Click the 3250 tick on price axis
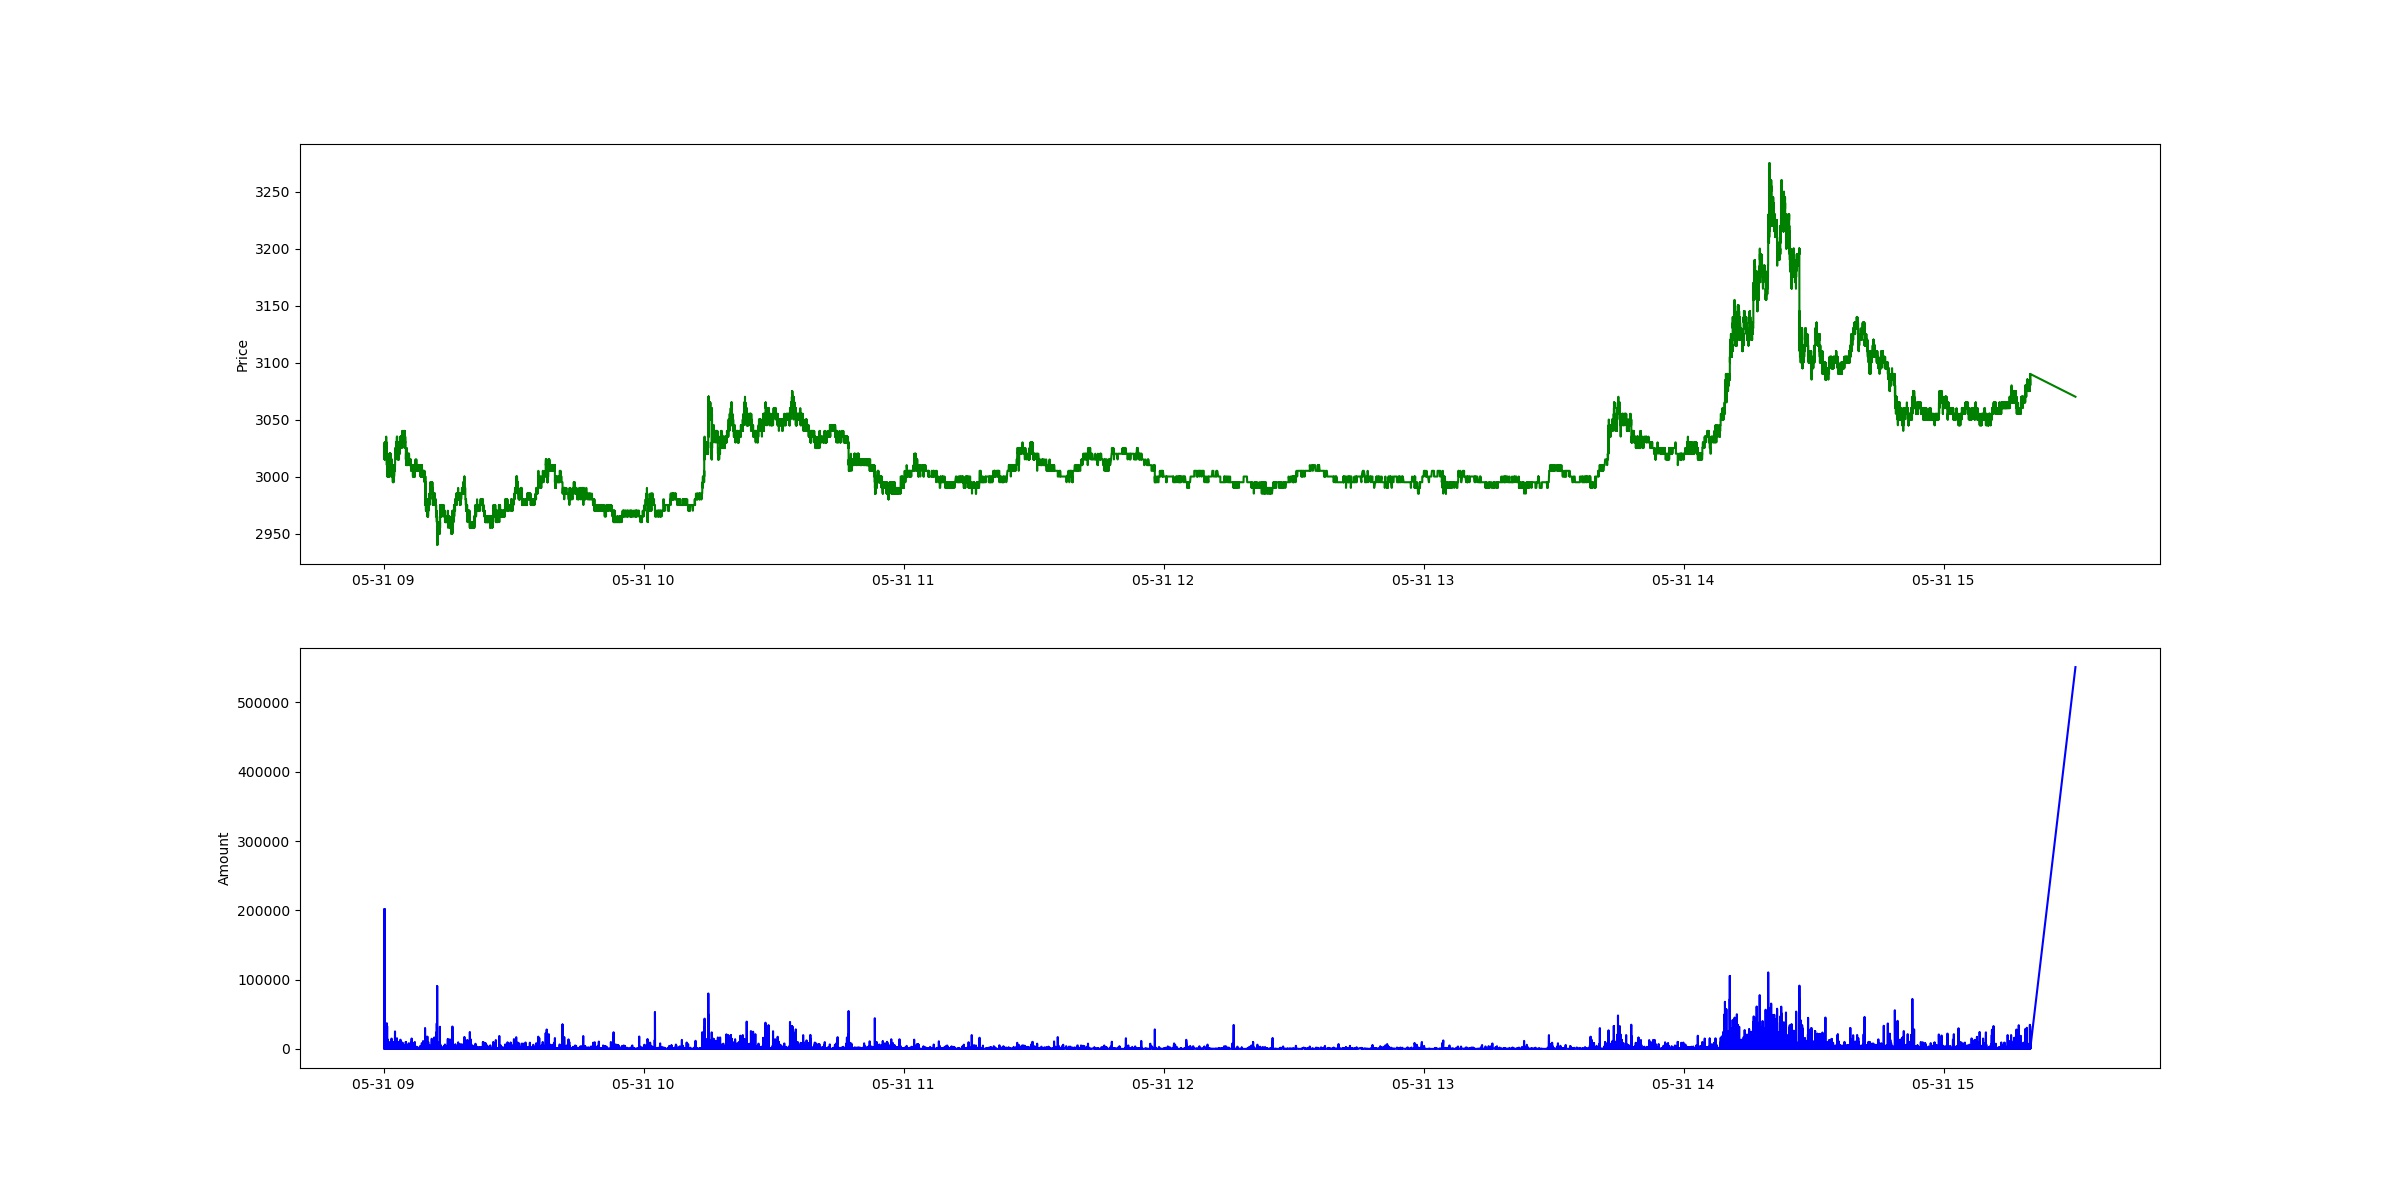The width and height of the screenshot is (2400, 1200). pyautogui.click(x=272, y=192)
